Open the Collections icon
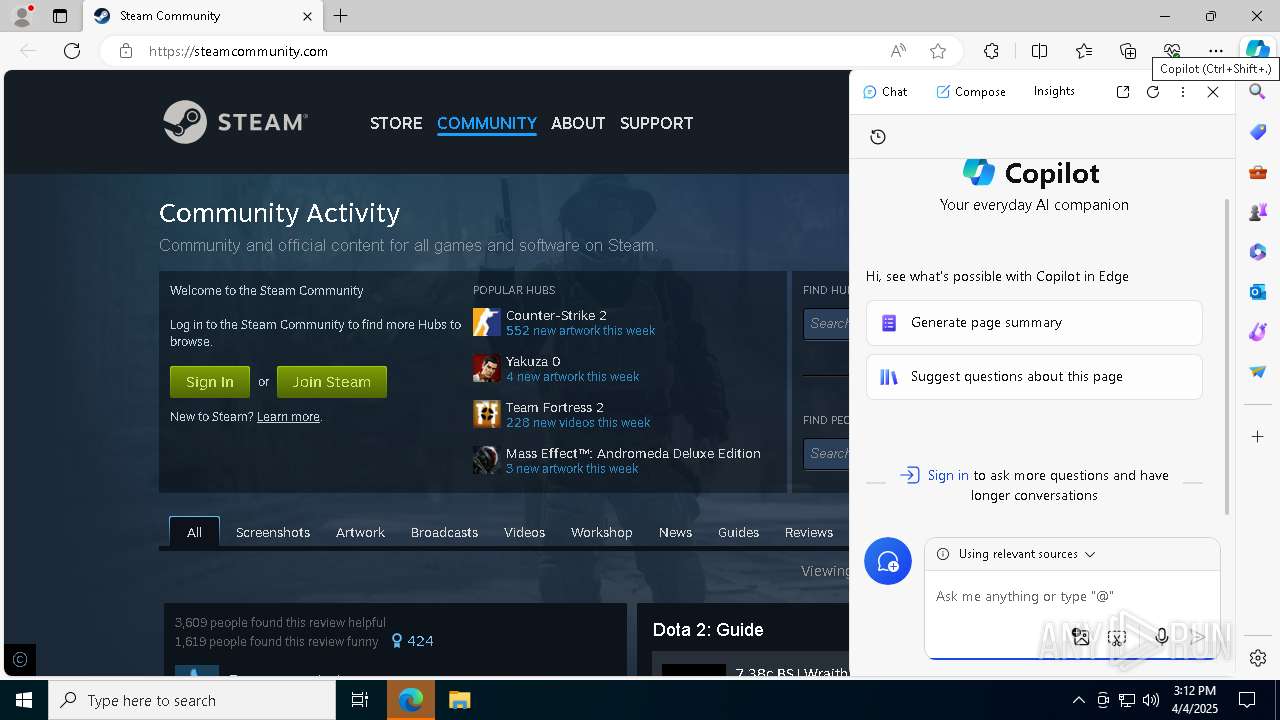The image size is (1280, 720). coord(1128,51)
